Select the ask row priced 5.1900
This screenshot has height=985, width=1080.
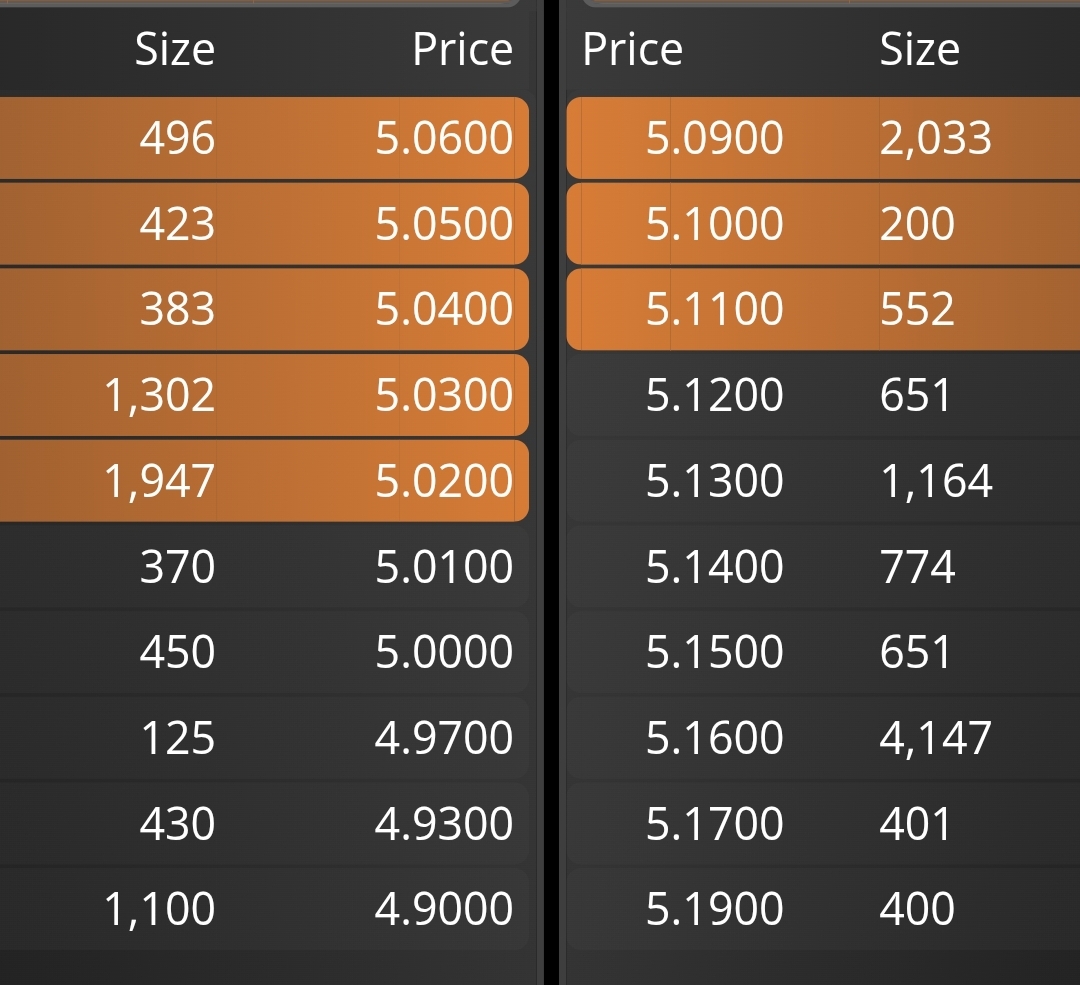tap(823, 909)
